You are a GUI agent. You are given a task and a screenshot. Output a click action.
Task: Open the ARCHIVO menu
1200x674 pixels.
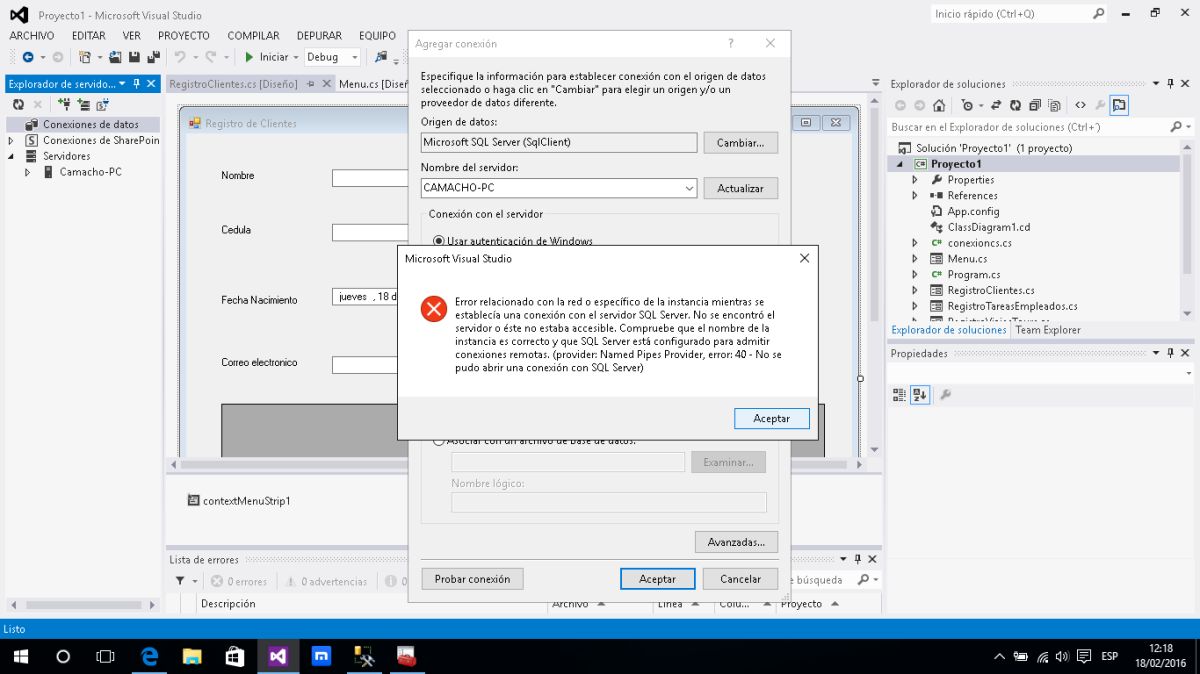click(x=32, y=36)
